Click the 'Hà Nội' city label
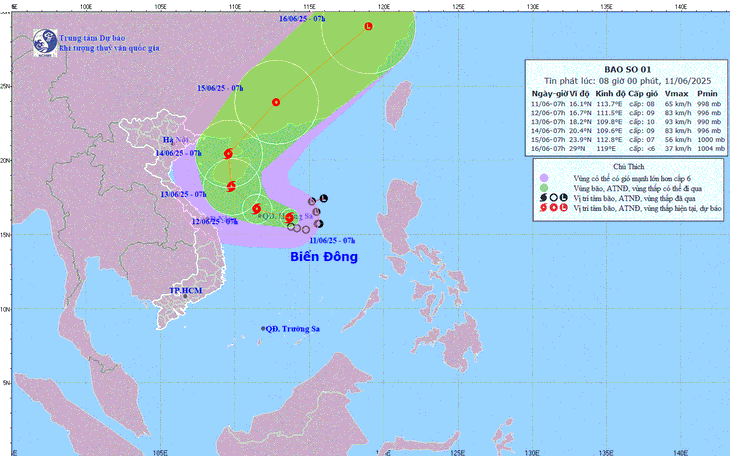 tap(176, 140)
